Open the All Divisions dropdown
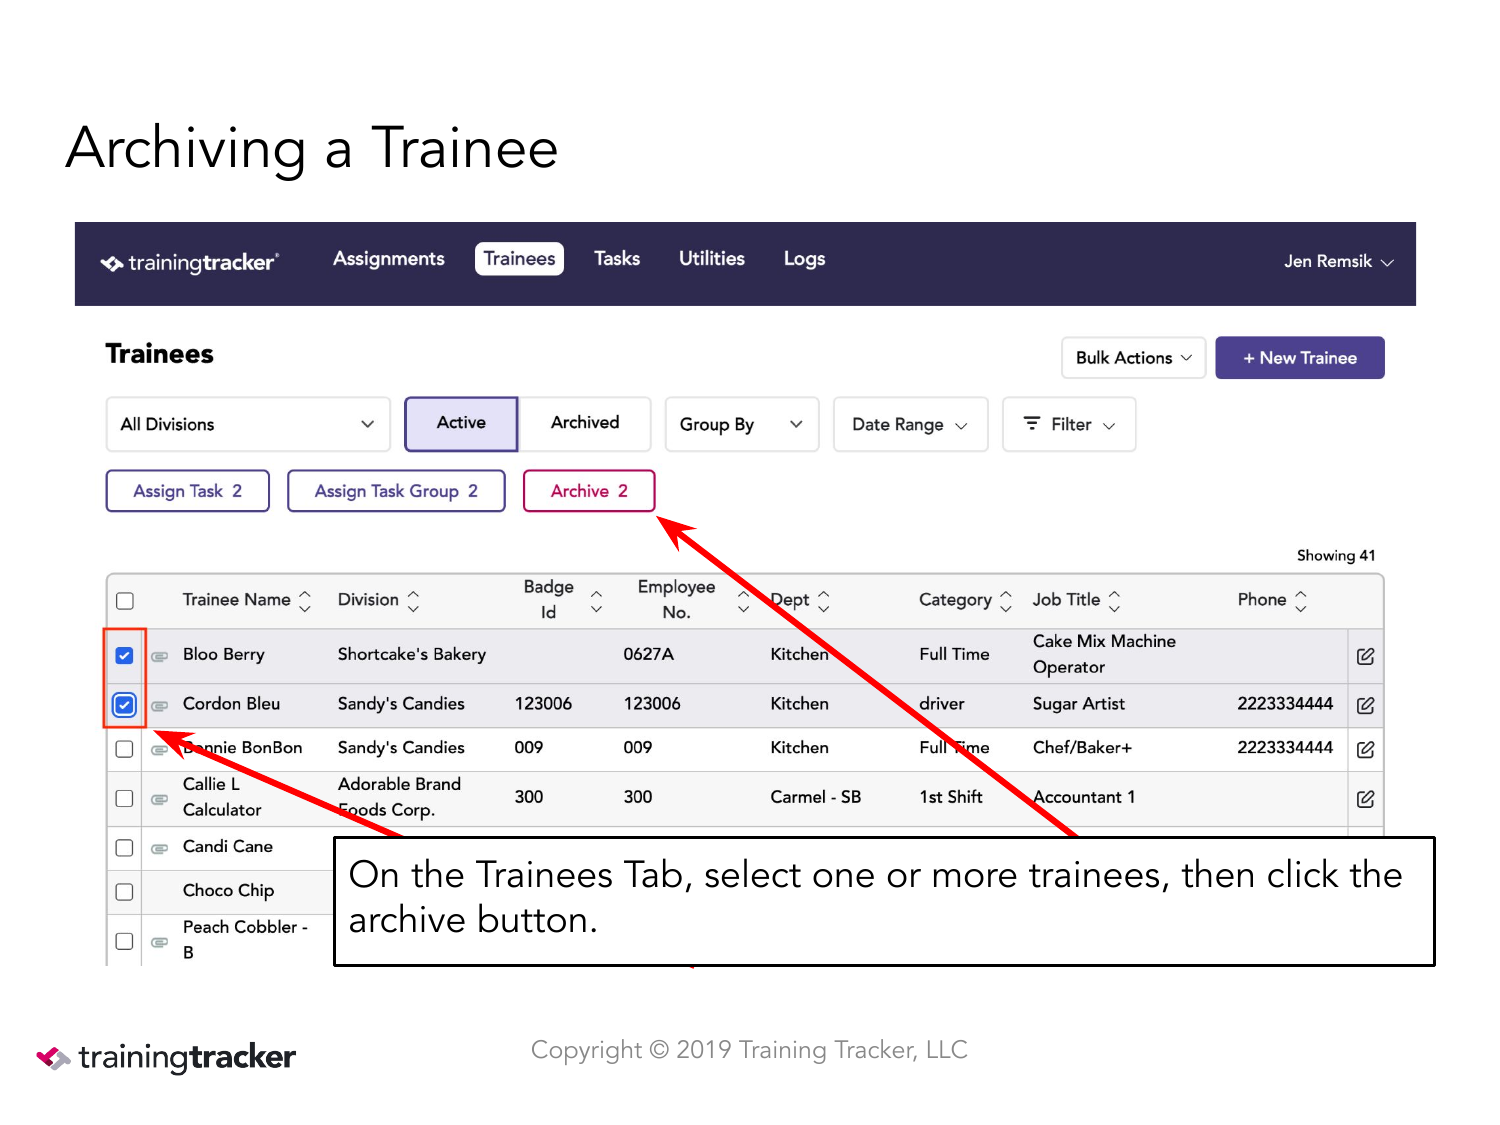The height and width of the screenshot is (1125, 1500). (248, 424)
